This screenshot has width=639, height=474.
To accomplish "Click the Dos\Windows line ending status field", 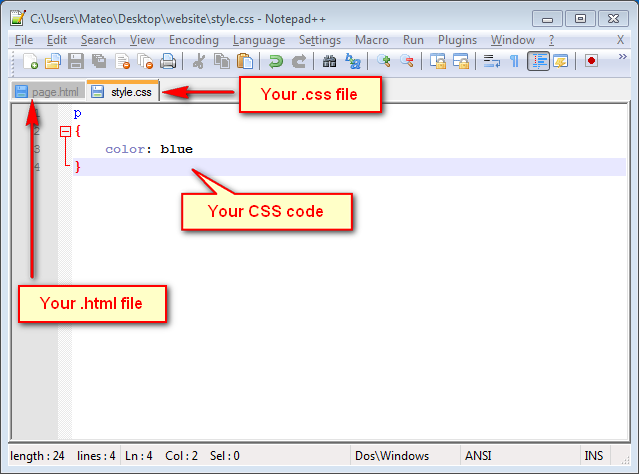I will pos(392,456).
